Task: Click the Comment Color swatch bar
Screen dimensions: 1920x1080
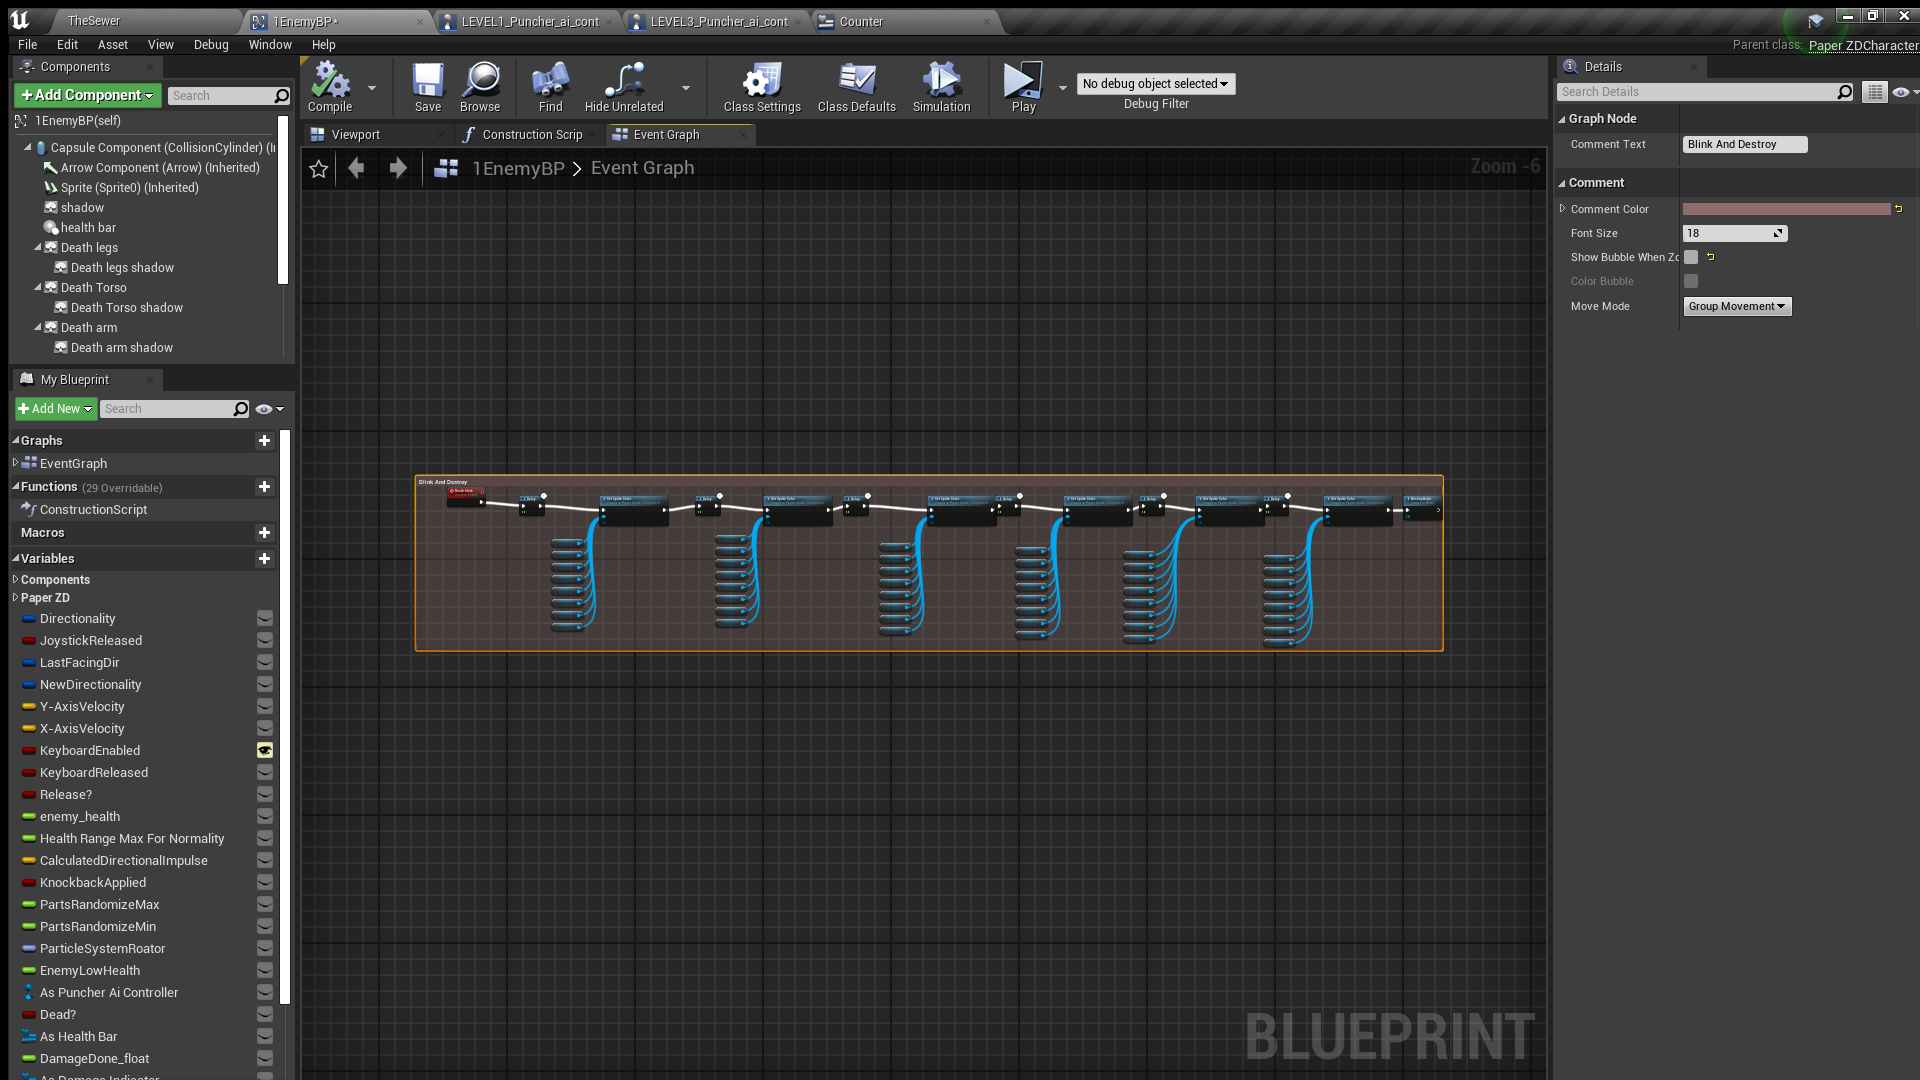Action: [x=1786, y=209]
